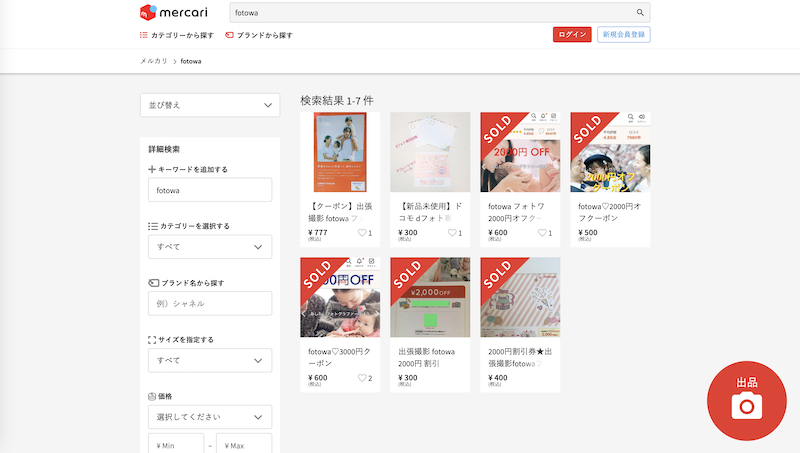The height and width of the screenshot is (453, 800).
Task: Click the brand tag icon in header
Action: [229, 35]
